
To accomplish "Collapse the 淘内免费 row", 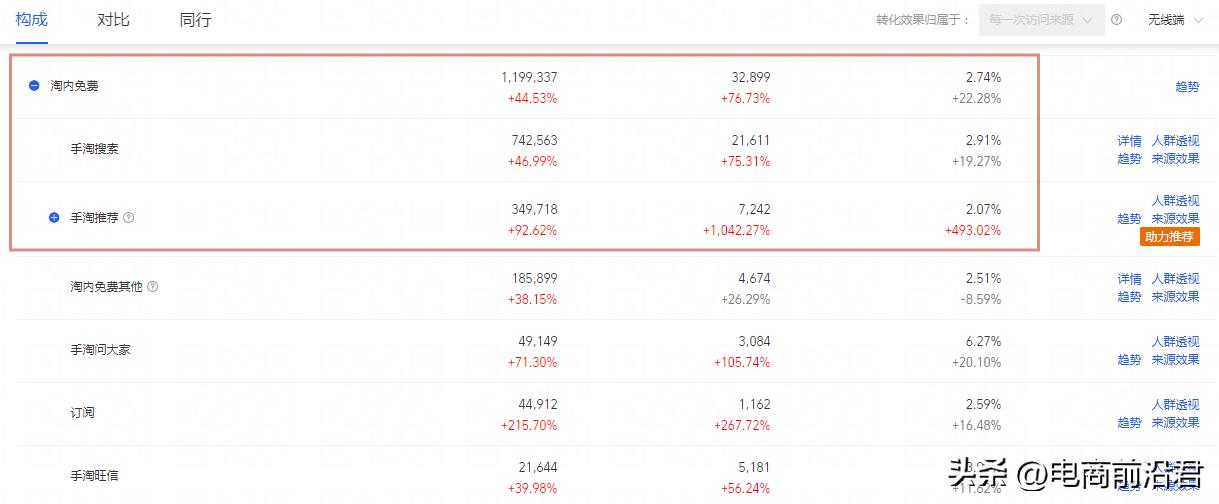I will (x=34, y=86).
